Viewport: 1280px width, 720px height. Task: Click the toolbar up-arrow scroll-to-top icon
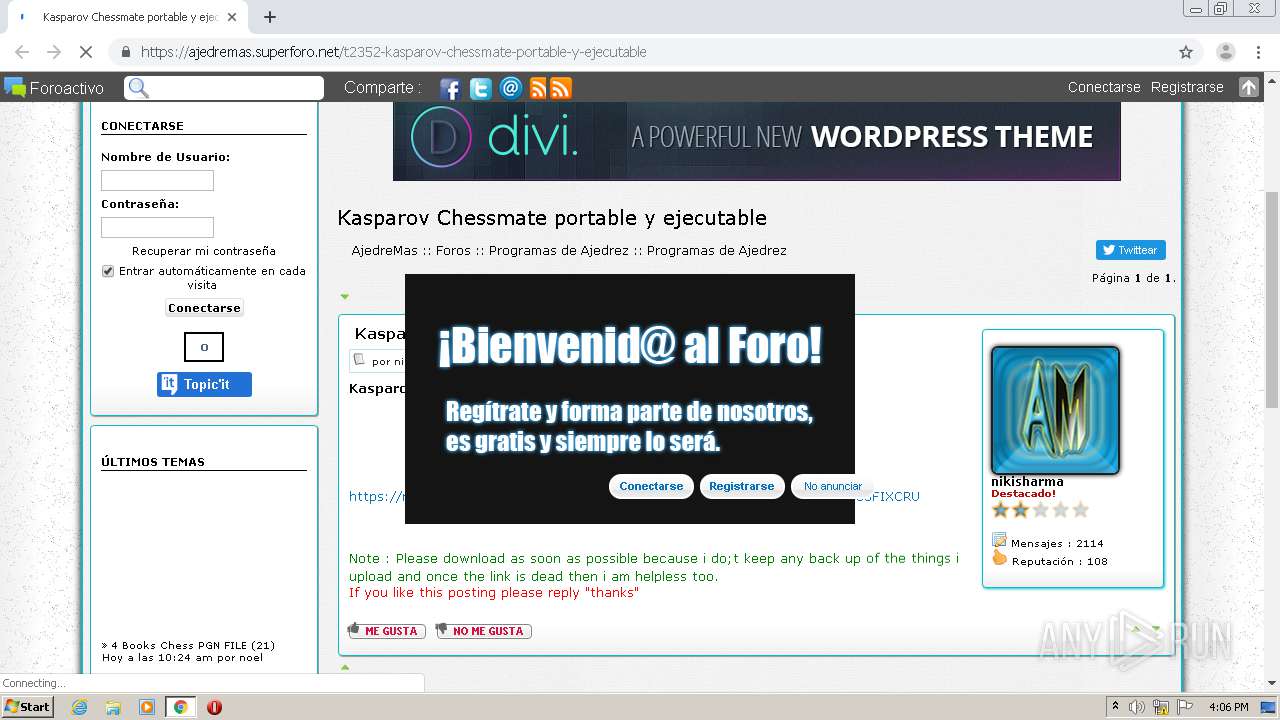[x=1248, y=87]
